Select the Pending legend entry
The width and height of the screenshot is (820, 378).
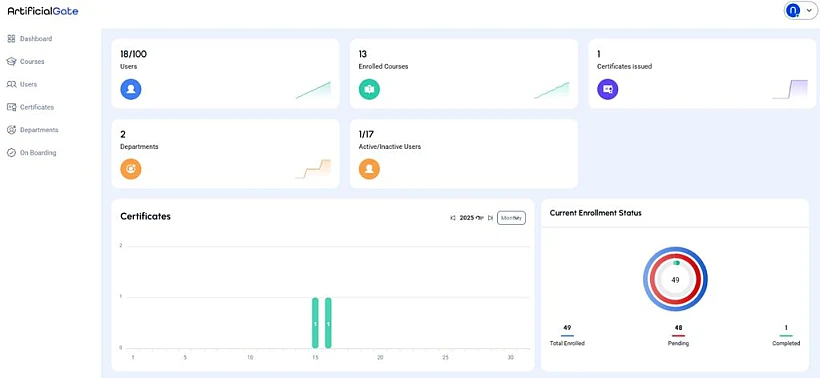(678, 335)
